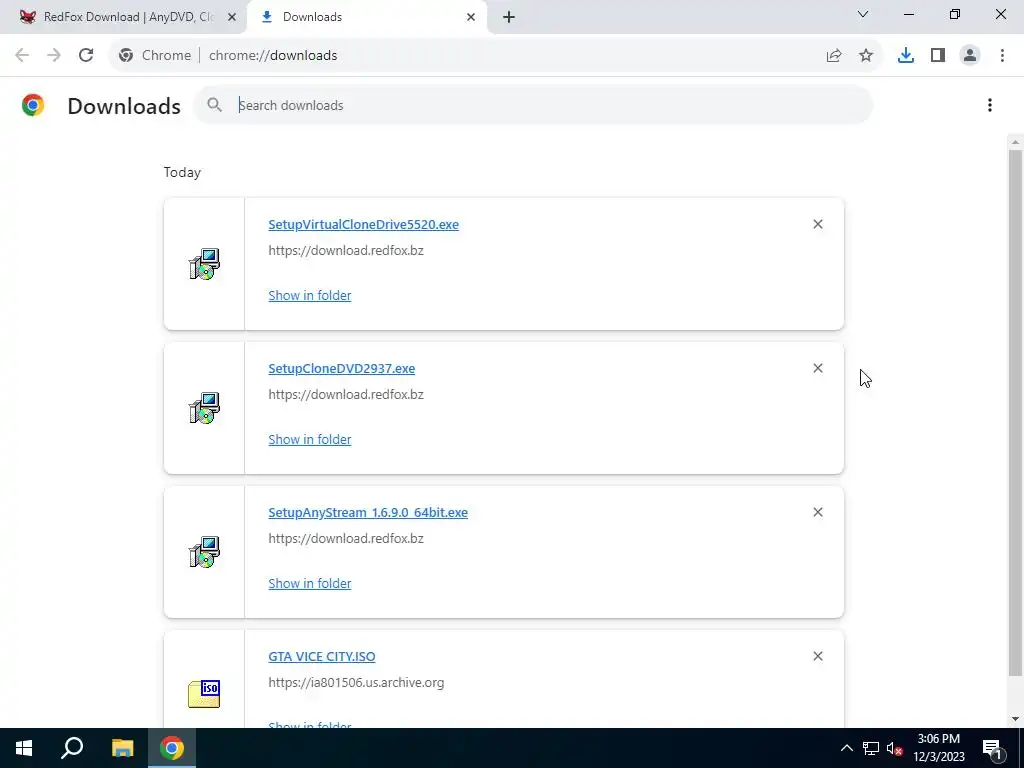The height and width of the screenshot is (768, 1024).
Task: Open SetupCloneDVD2937.exe file link
Action: [342, 368]
